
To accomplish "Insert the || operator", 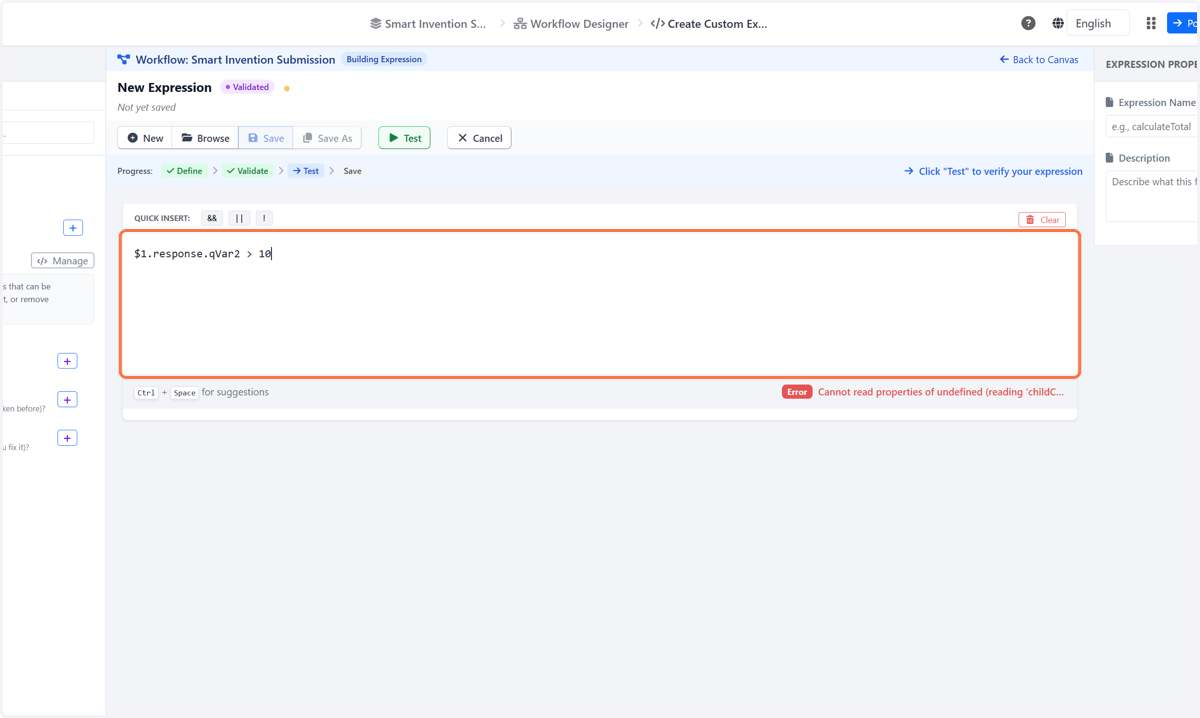I will click(x=239, y=218).
